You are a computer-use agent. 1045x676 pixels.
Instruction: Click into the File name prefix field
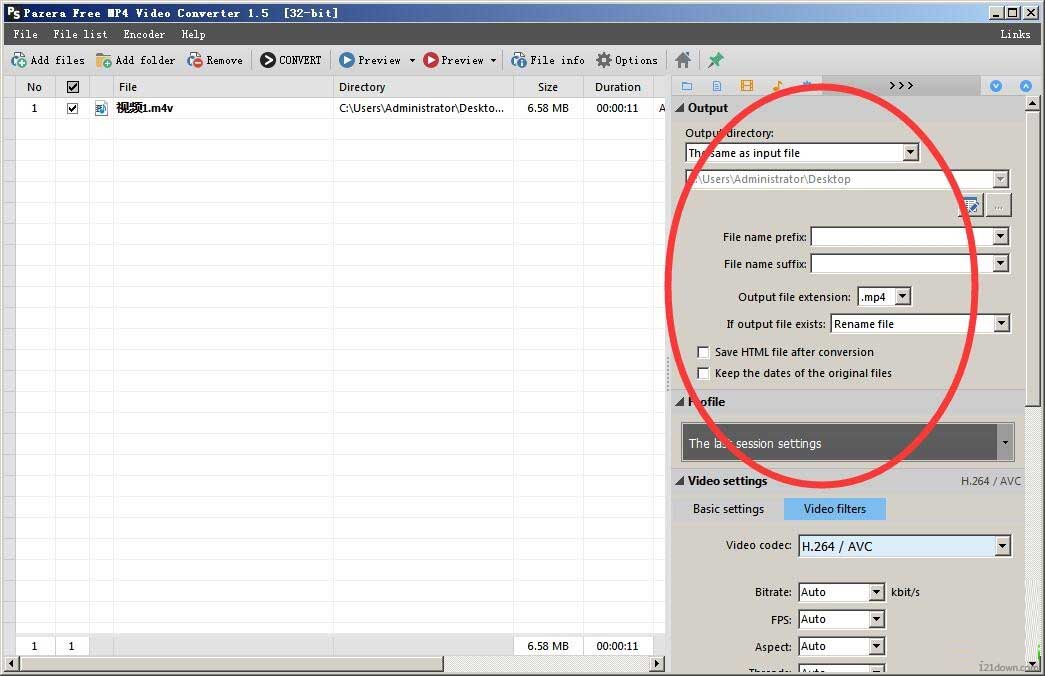pos(902,237)
